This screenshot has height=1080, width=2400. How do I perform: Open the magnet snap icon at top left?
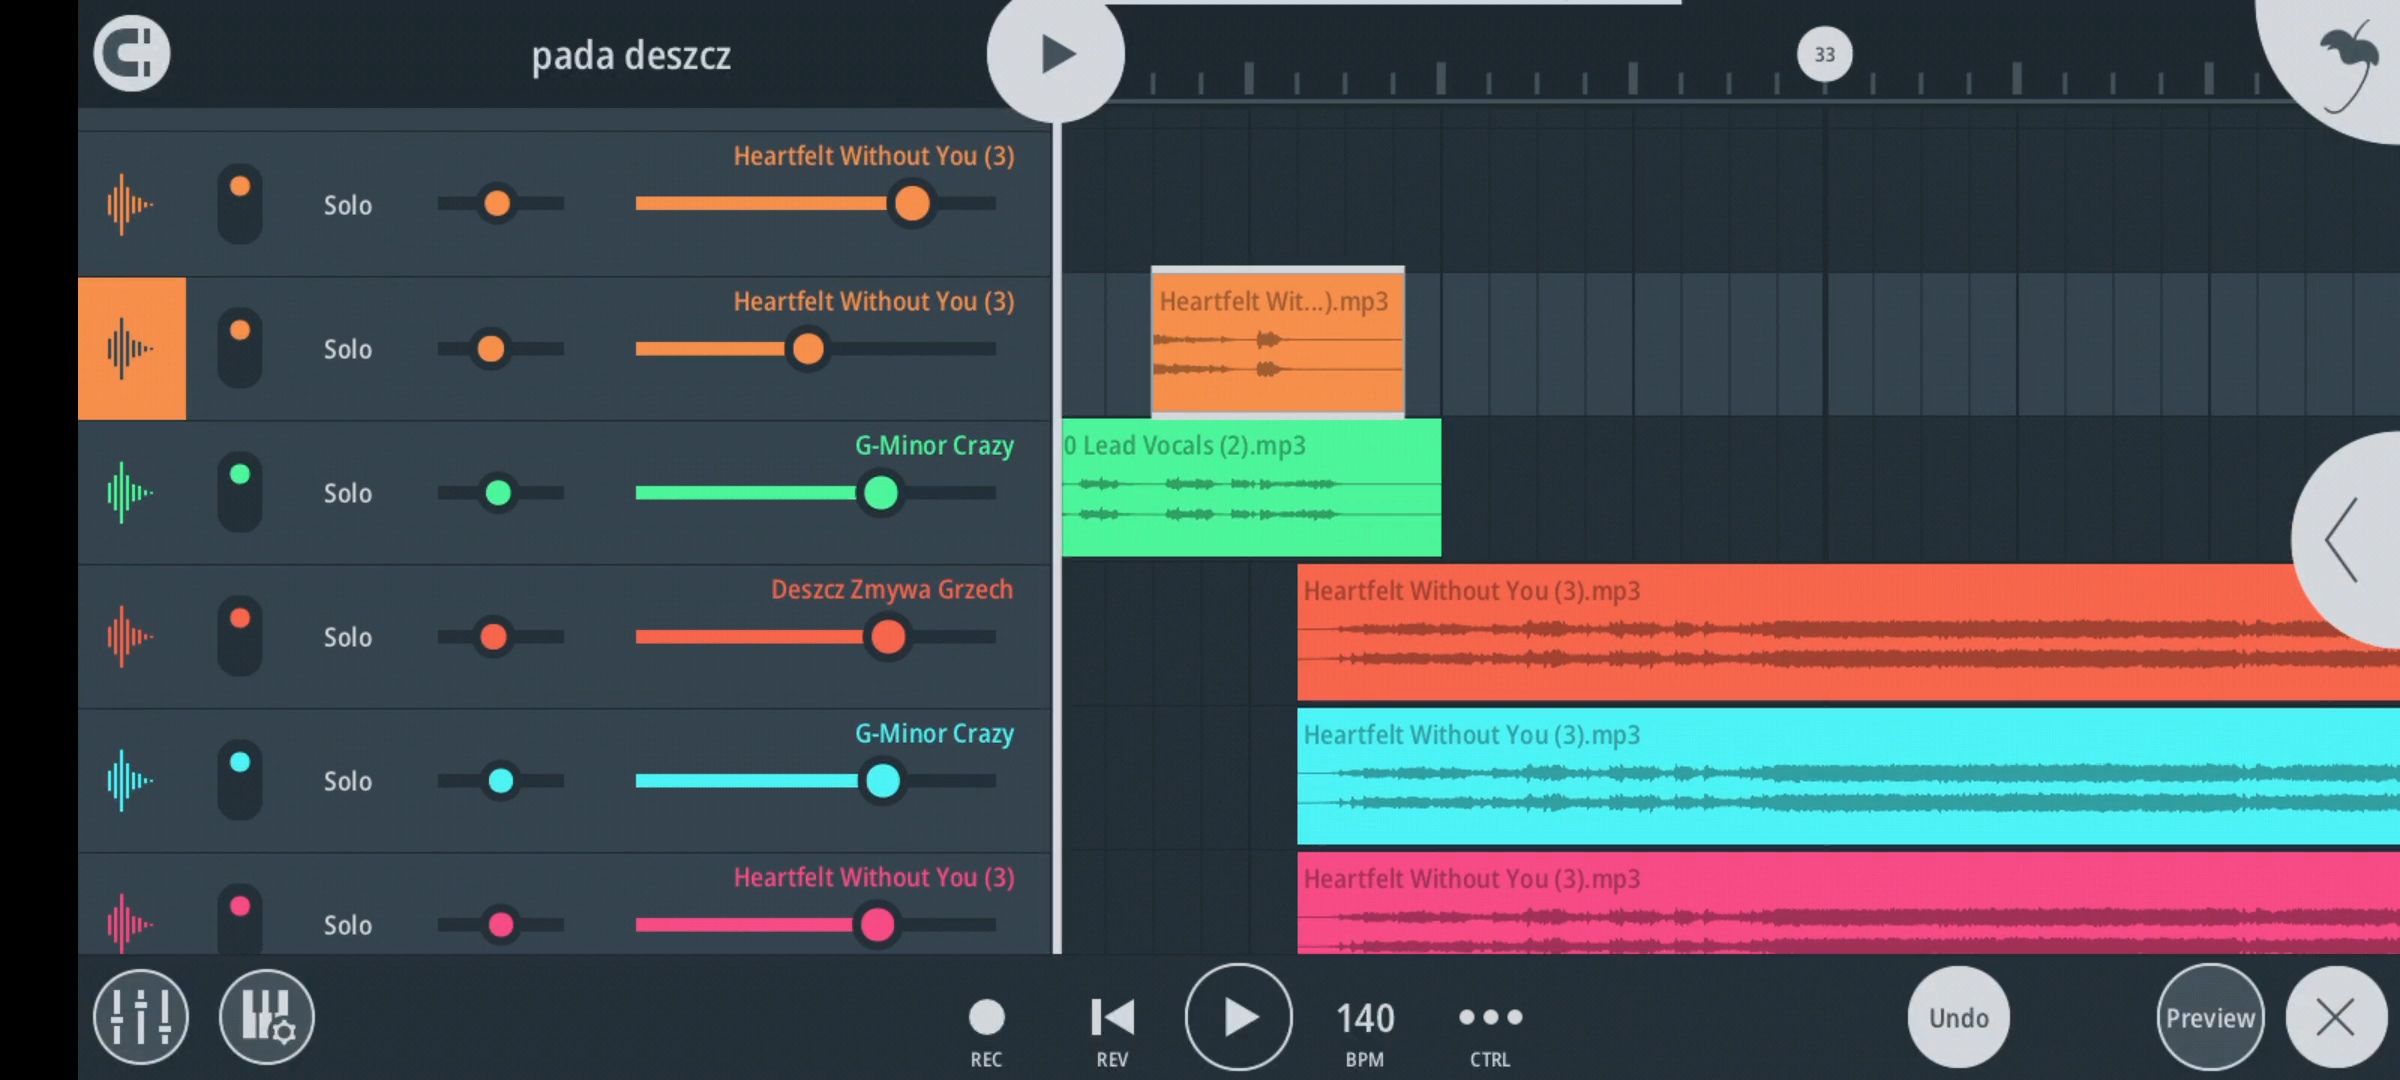pyautogui.click(x=132, y=54)
